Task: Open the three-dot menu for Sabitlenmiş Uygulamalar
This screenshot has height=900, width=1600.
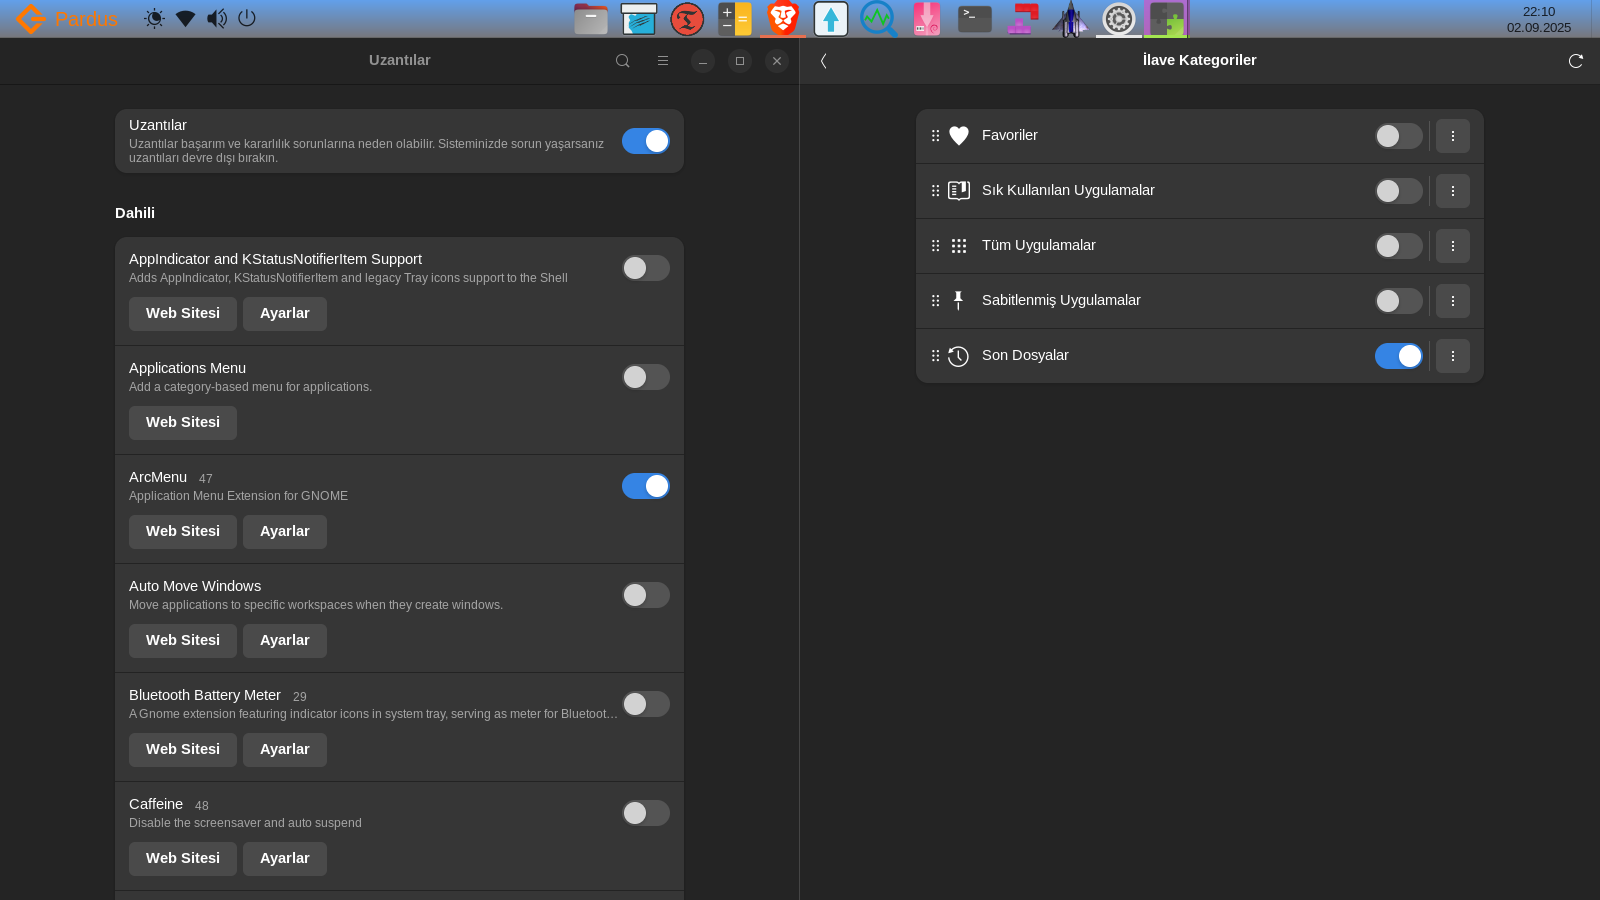Action: point(1452,301)
